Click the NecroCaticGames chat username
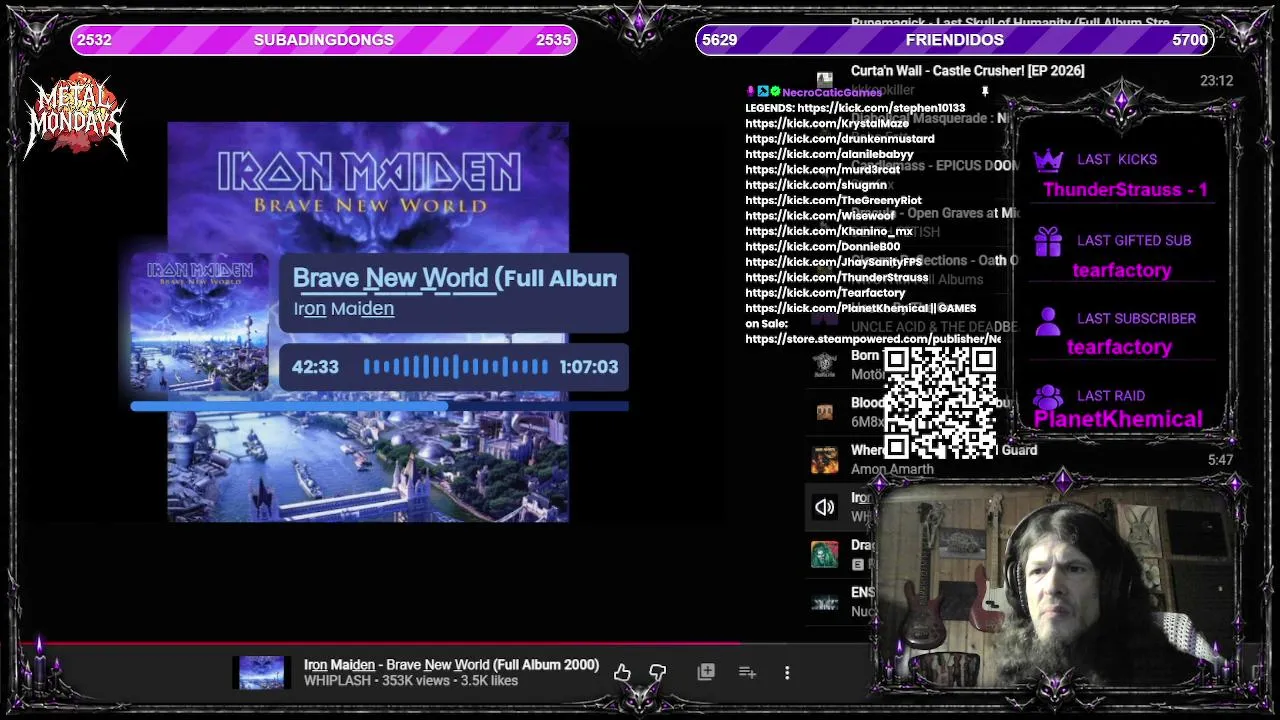Image resolution: width=1280 pixels, height=720 pixels. click(832, 92)
